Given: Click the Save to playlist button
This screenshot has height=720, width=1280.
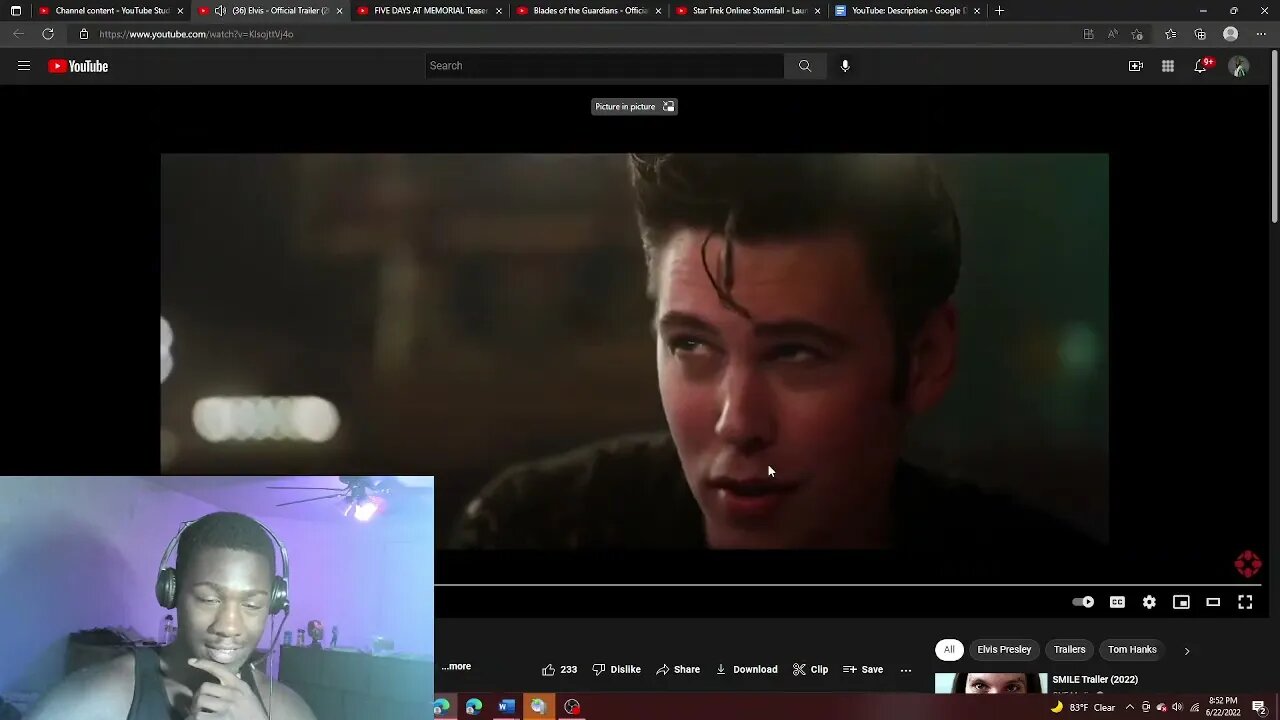Looking at the screenshot, I should 863,670.
